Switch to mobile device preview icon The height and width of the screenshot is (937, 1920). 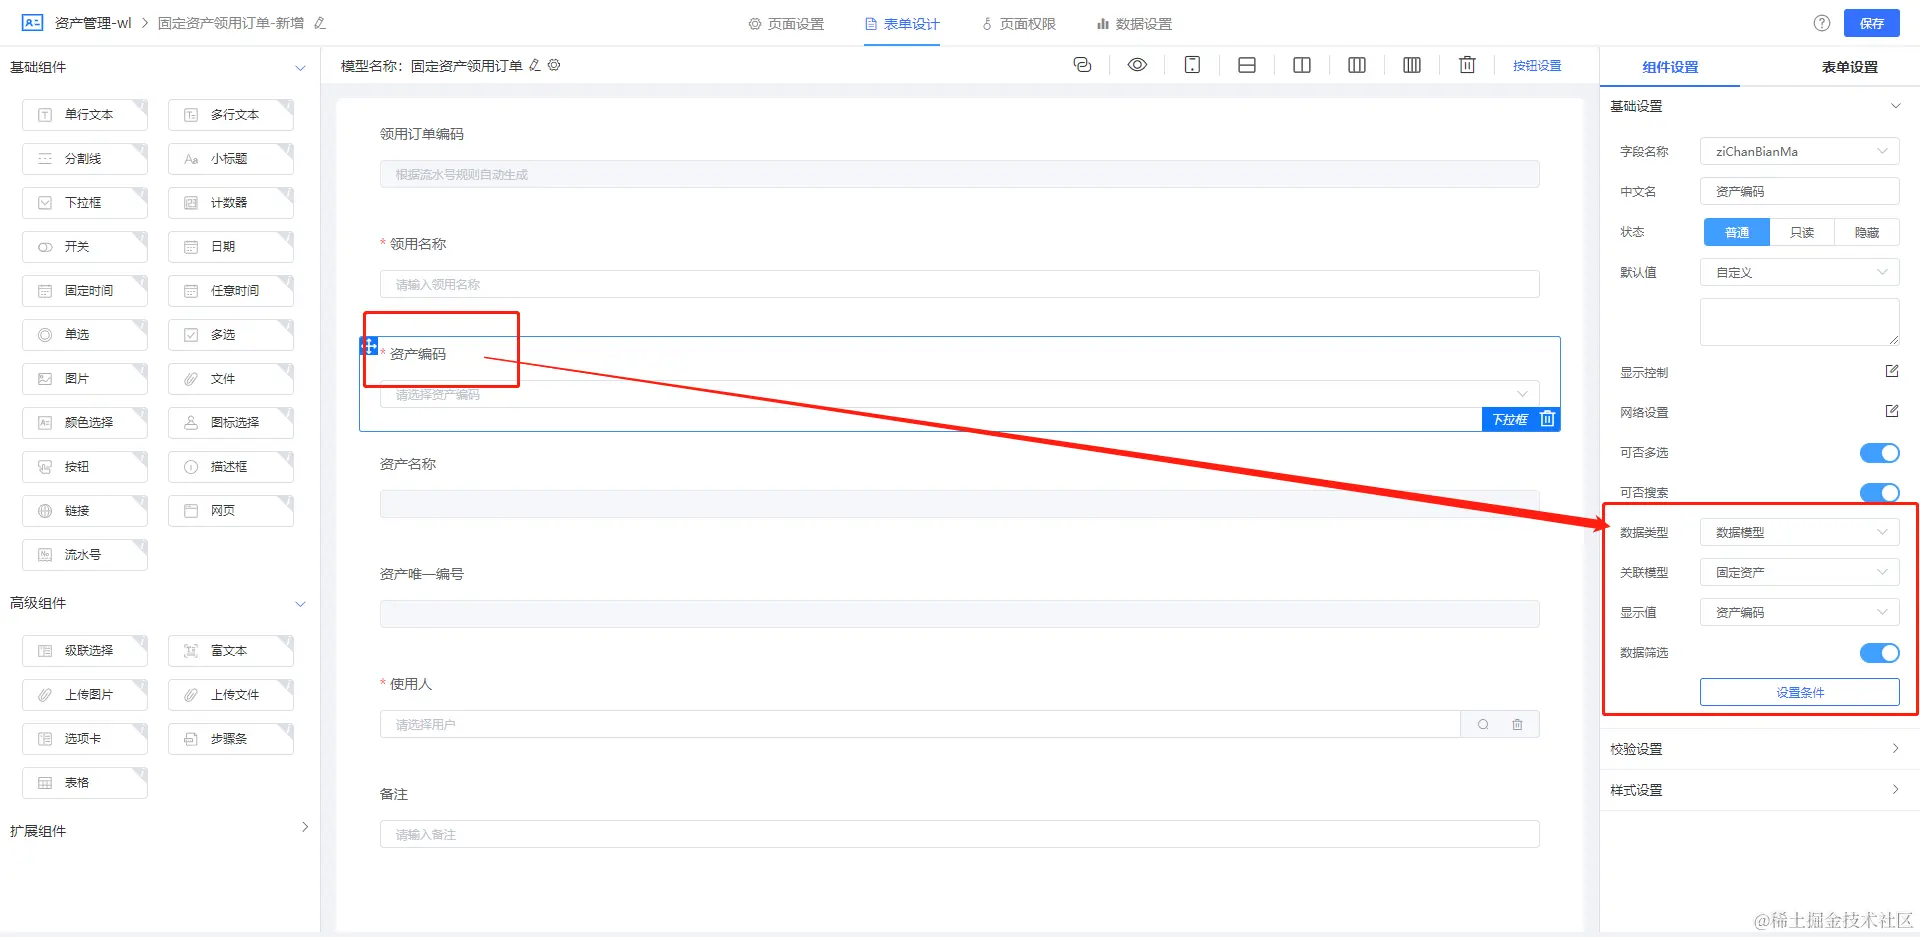1192,65
